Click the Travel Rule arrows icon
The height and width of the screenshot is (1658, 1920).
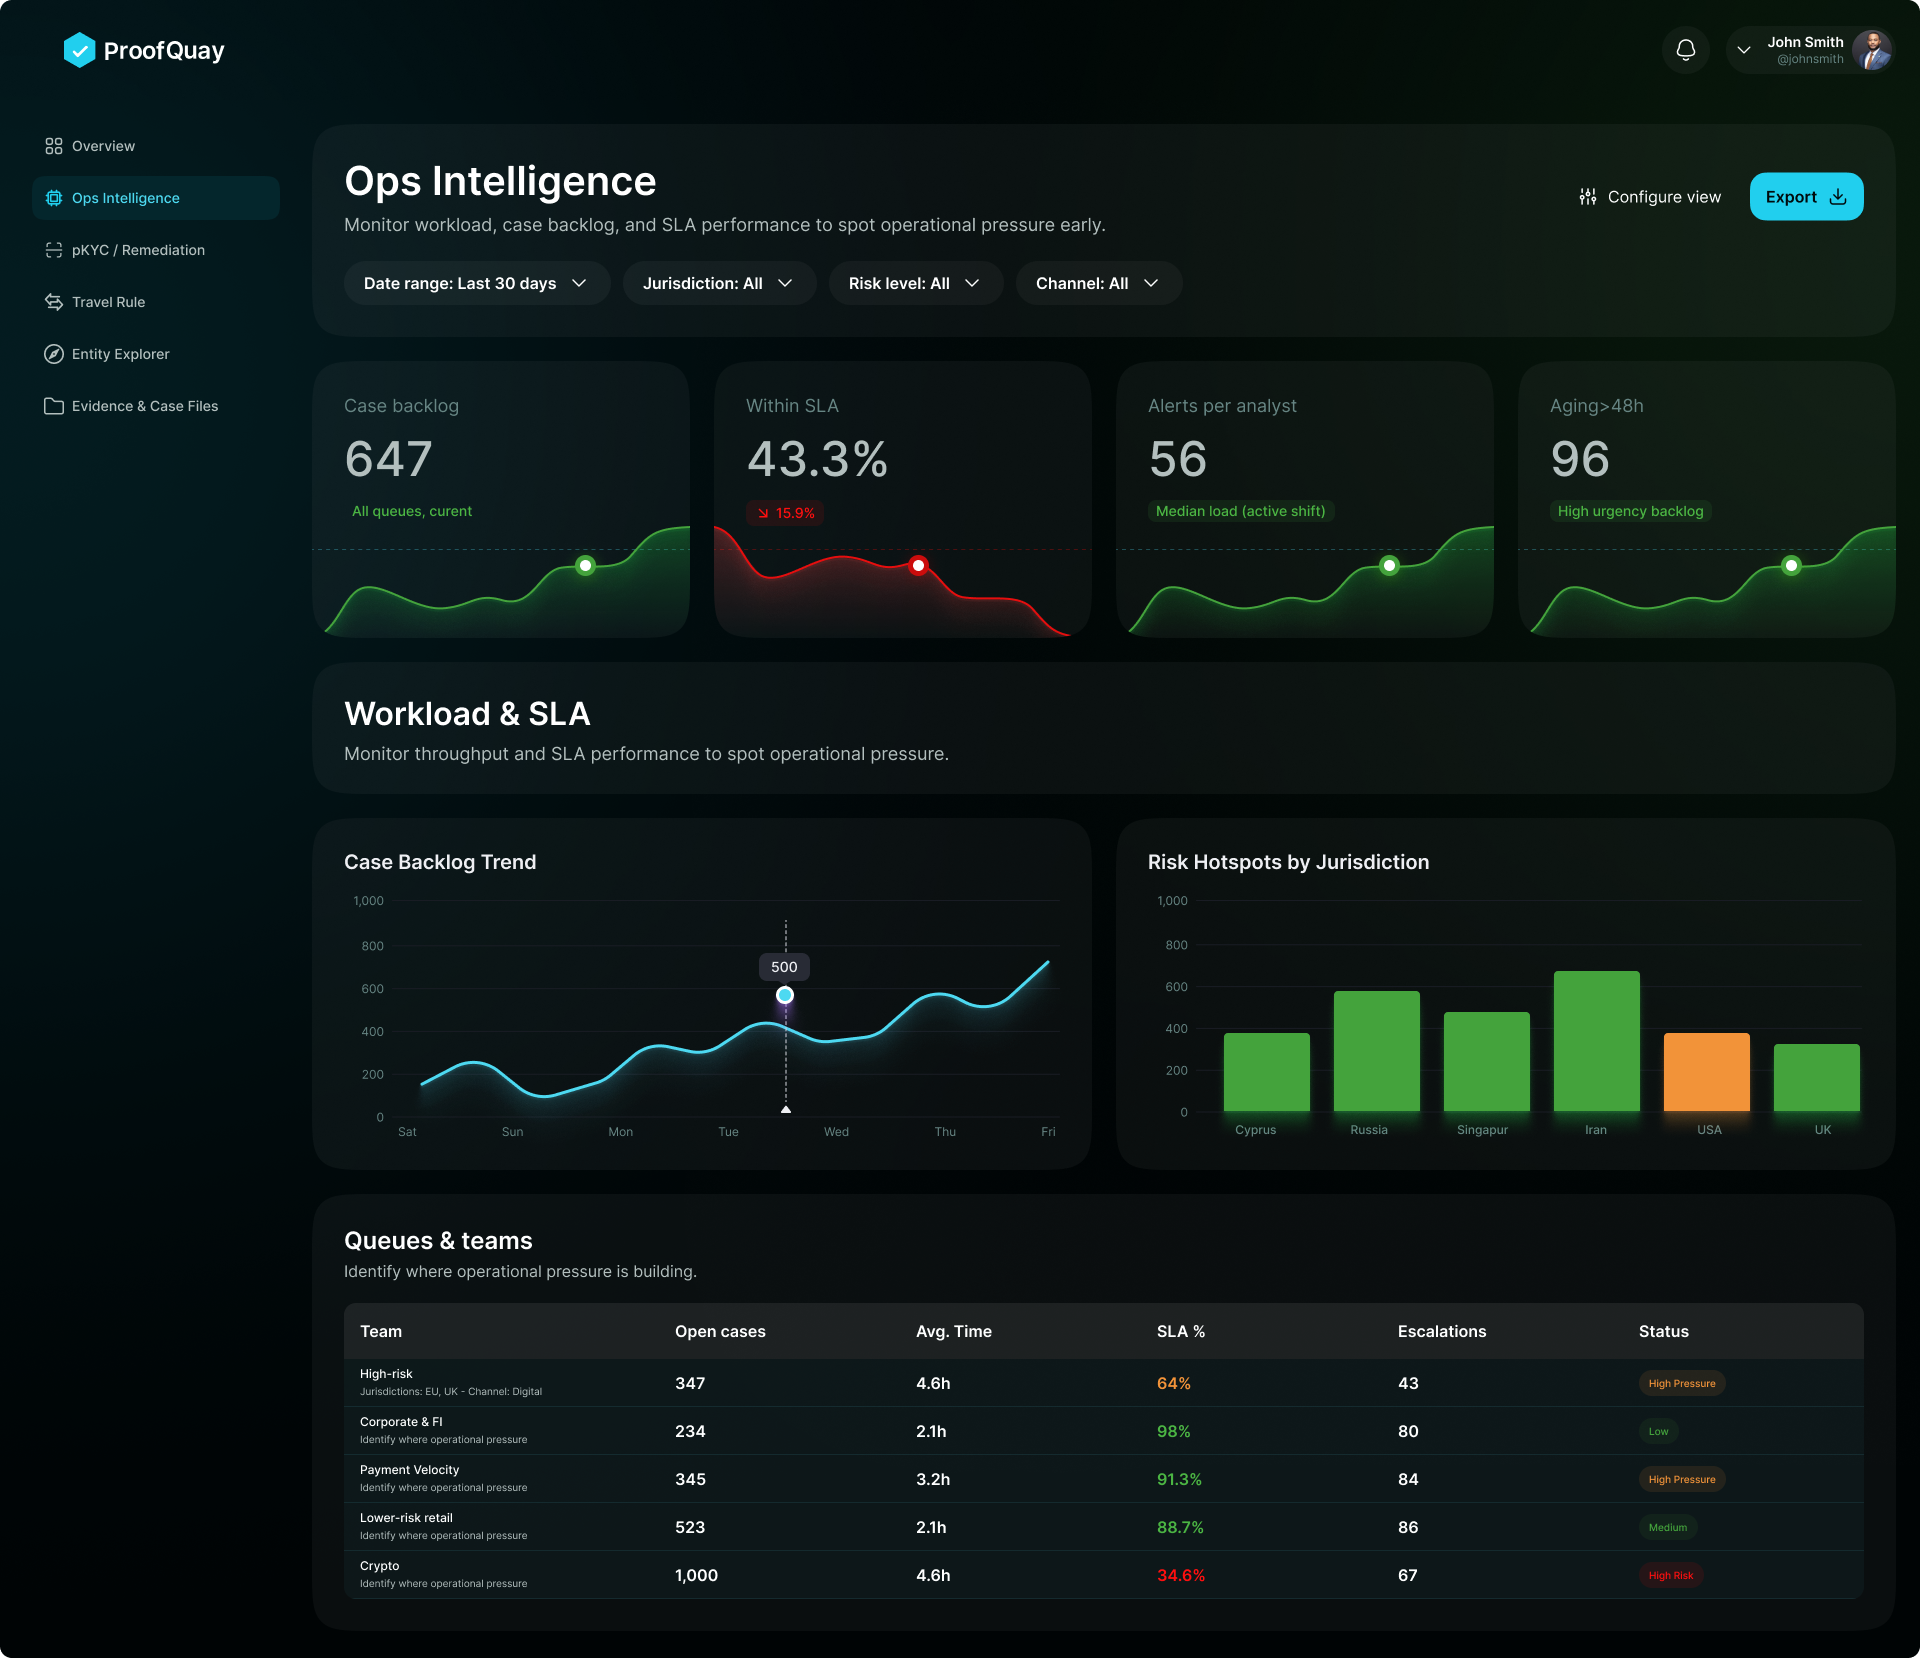click(x=54, y=302)
